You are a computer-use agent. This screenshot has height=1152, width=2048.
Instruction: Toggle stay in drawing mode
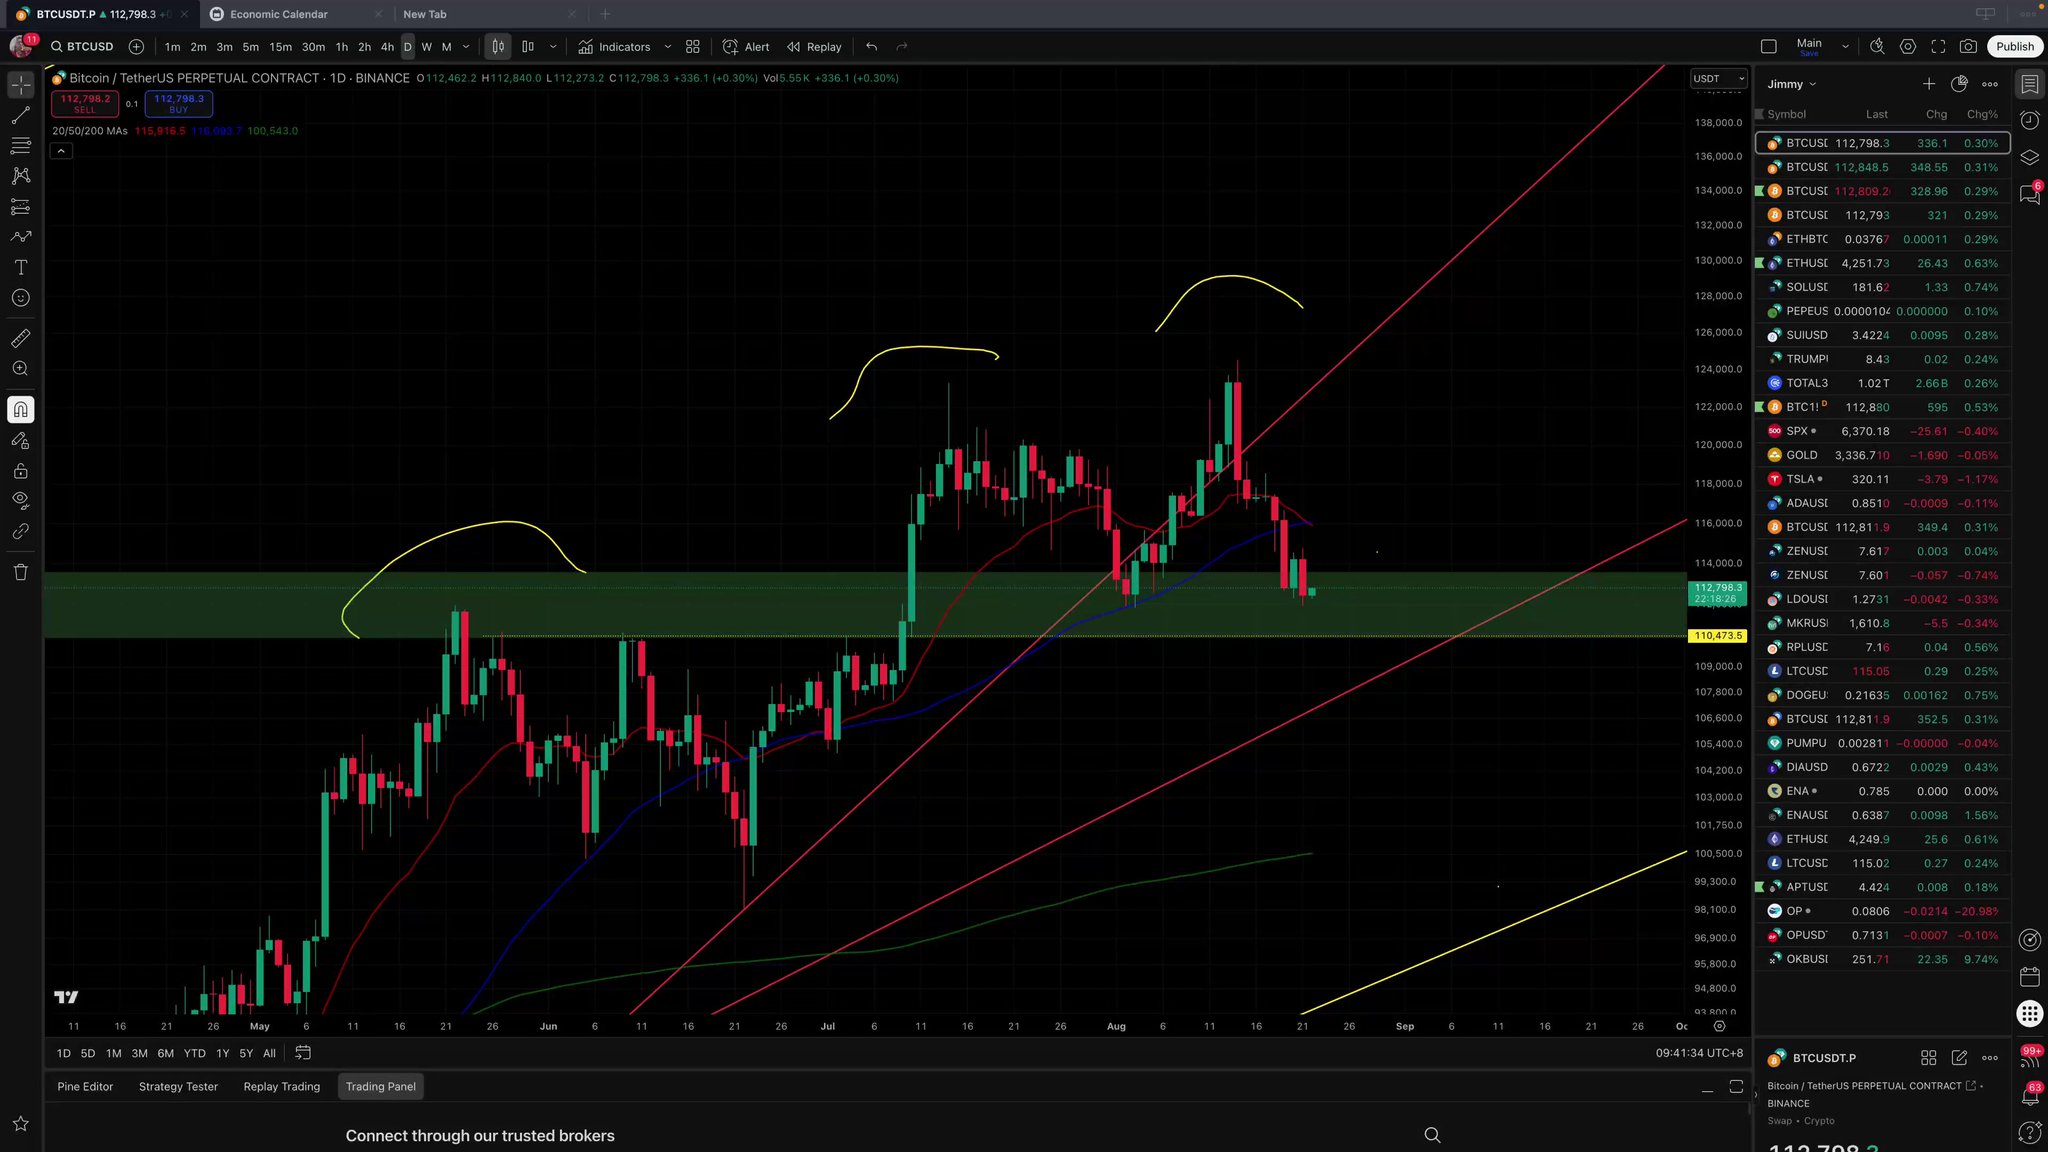21,440
